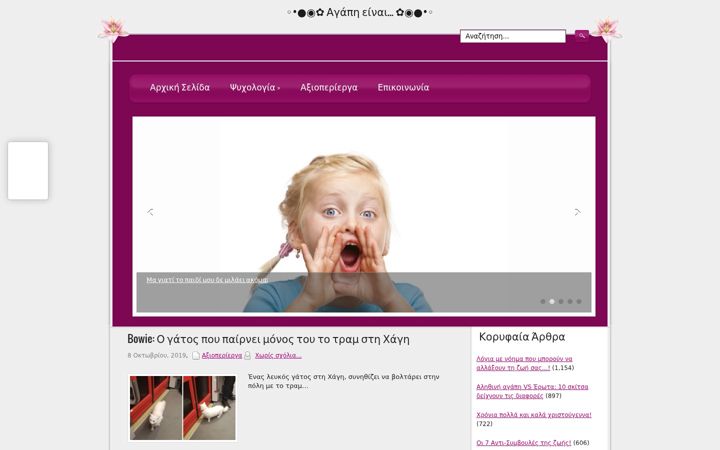This screenshot has height=450, width=720.
Task: Select the fourth slider pagination dot
Action: [570, 301]
